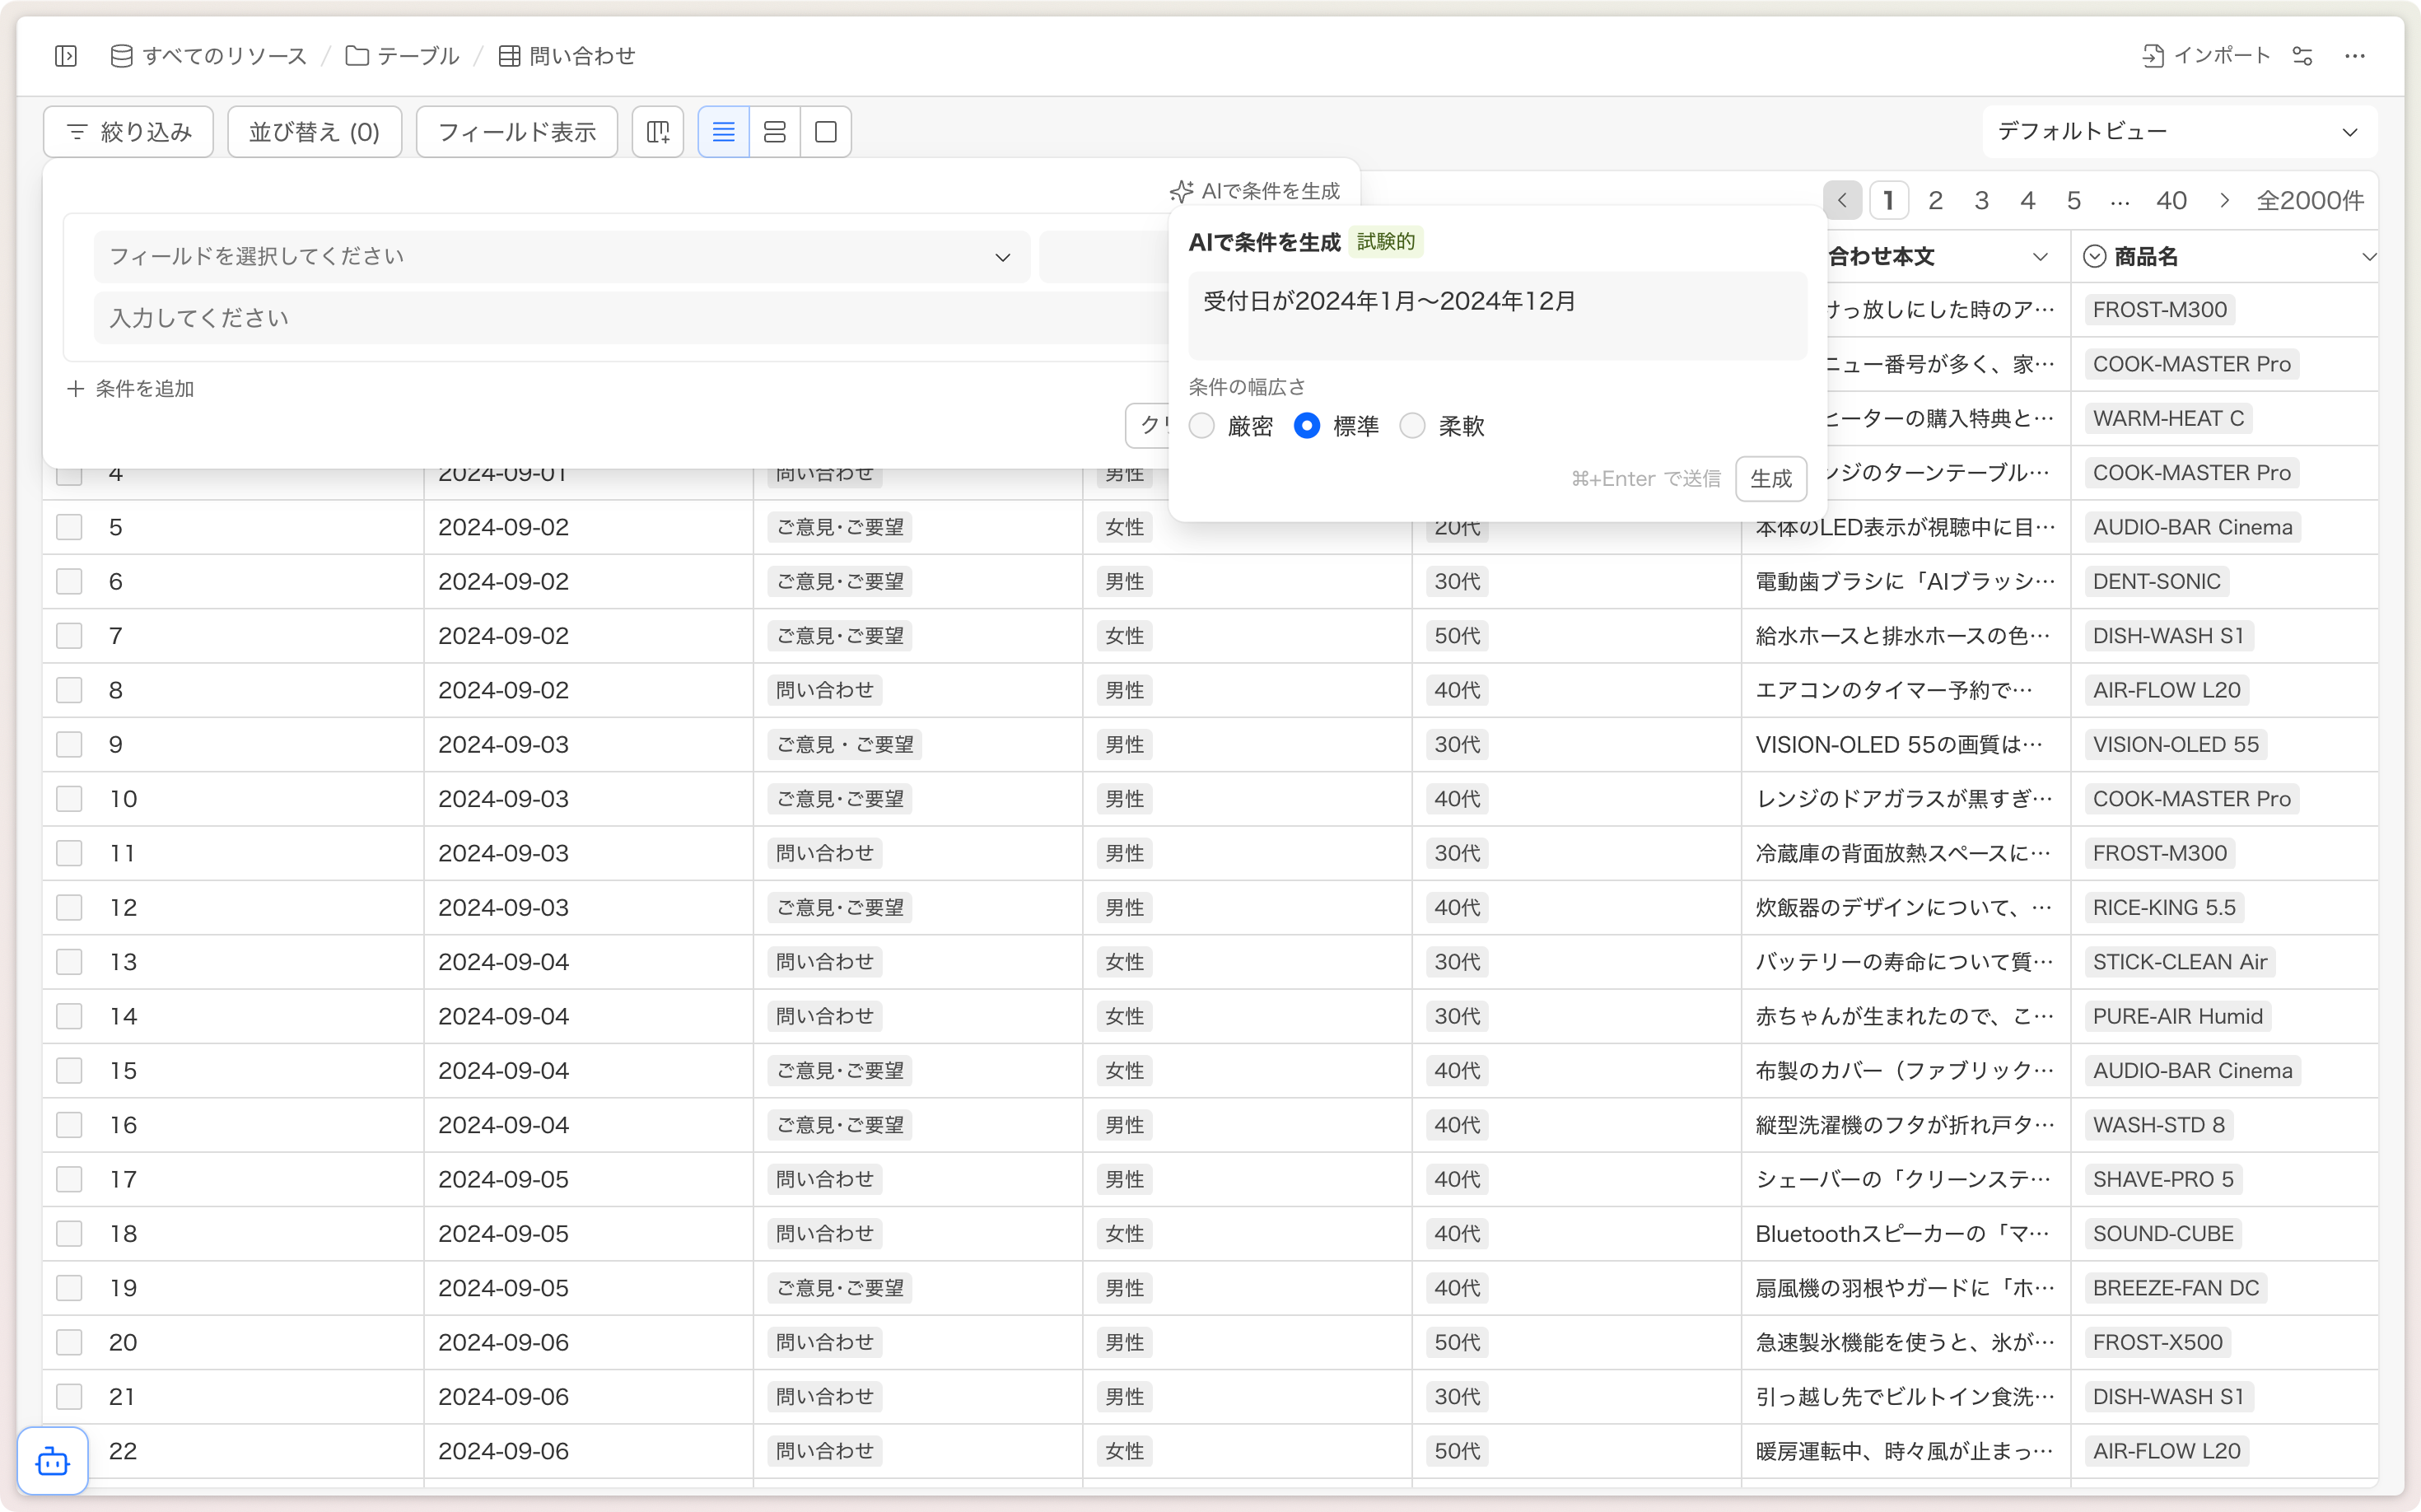This screenshot has width=2421, height=1512.
Task: Expand the デフォルトビュー view selector
Action: coord(2178,132)
